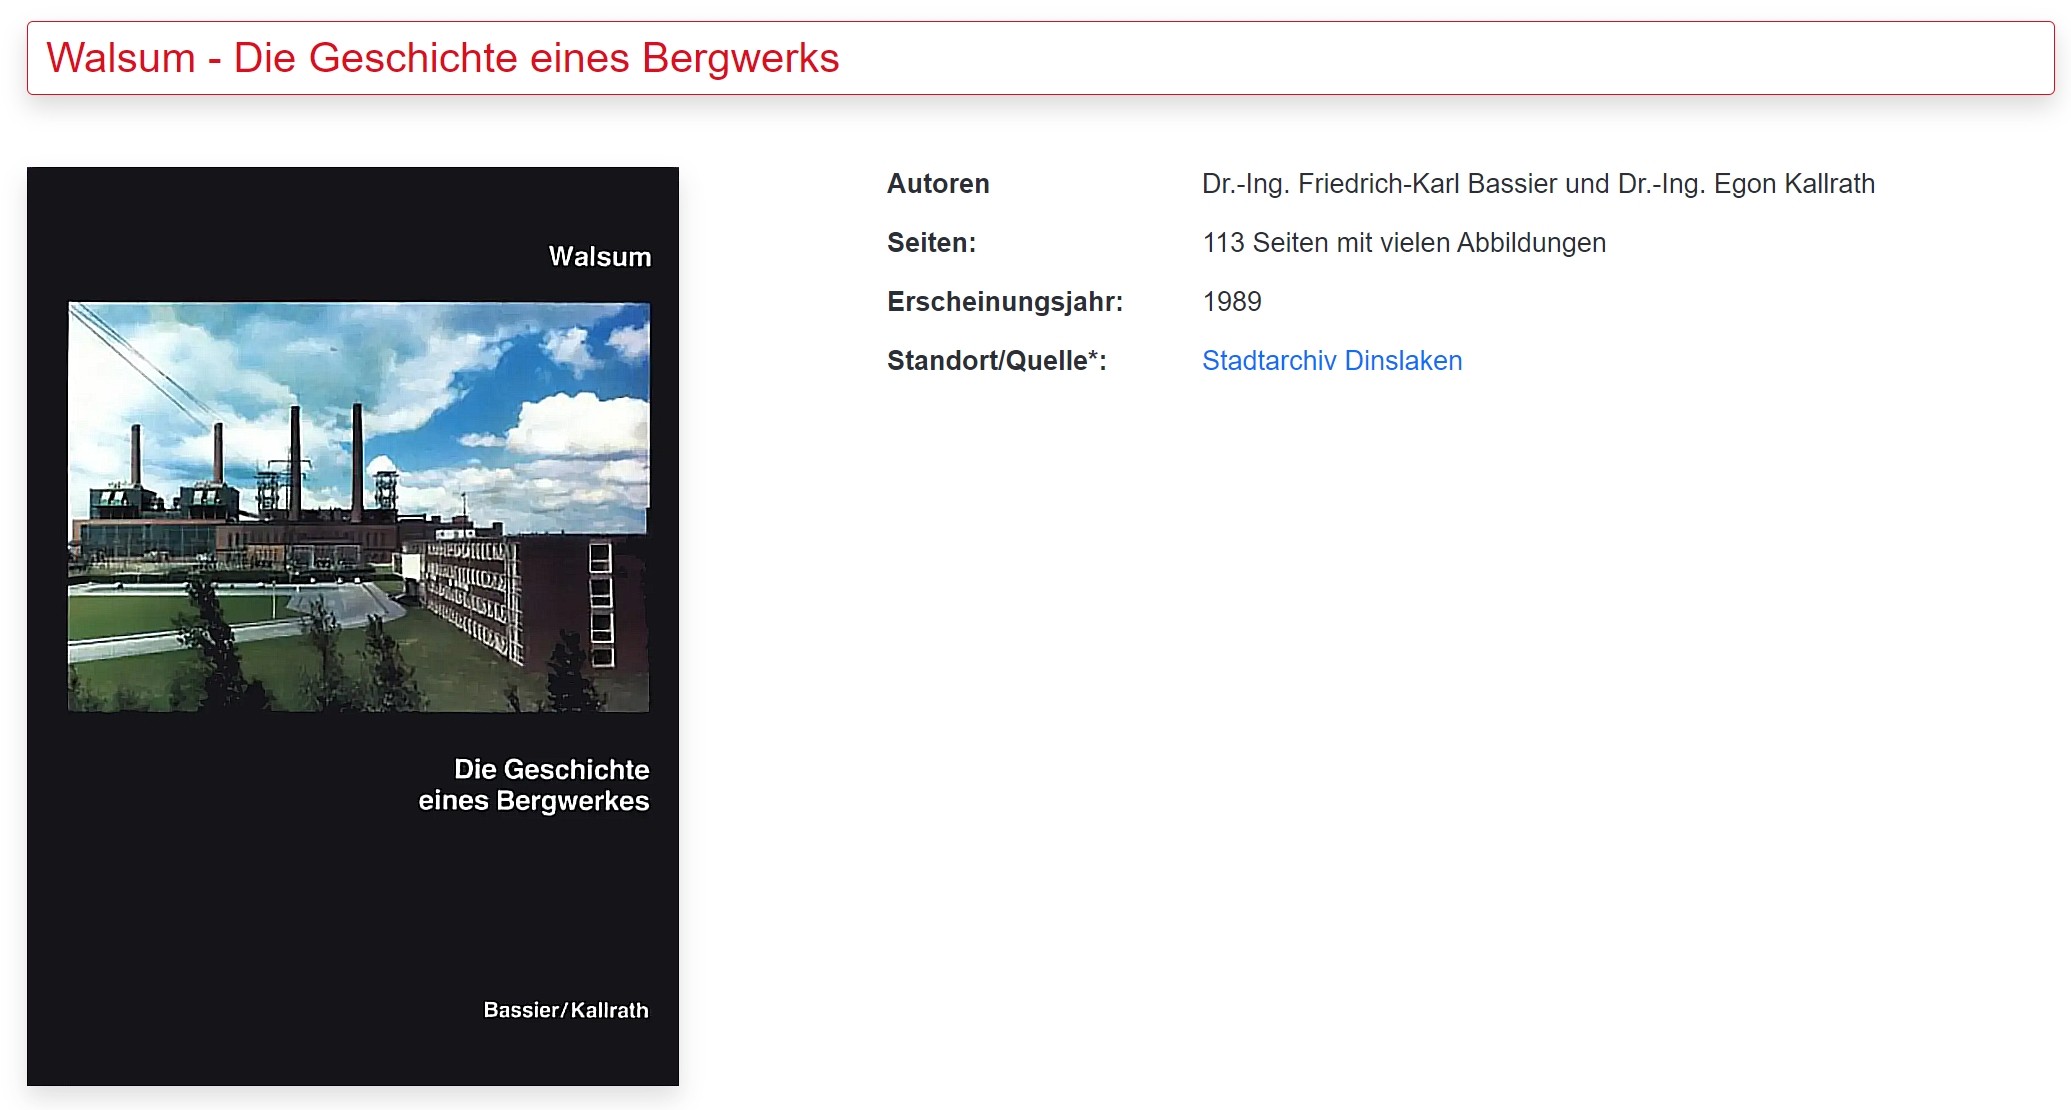Open the Stadtarchiv Dinslaken link
The image size is (2071, 1110).
pyautogui.click(x=1331, y=361)
